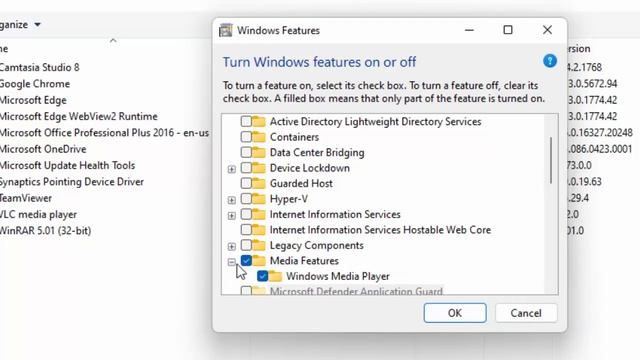Expand the Device Lockdown node
Image resolution: width=640 pixels, height=360 pixels.
231,169
